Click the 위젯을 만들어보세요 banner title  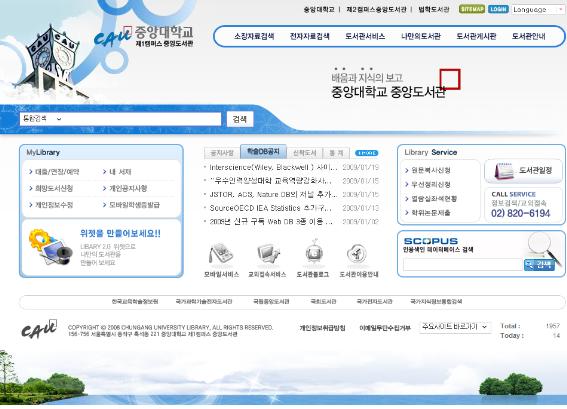pos(120,234)
